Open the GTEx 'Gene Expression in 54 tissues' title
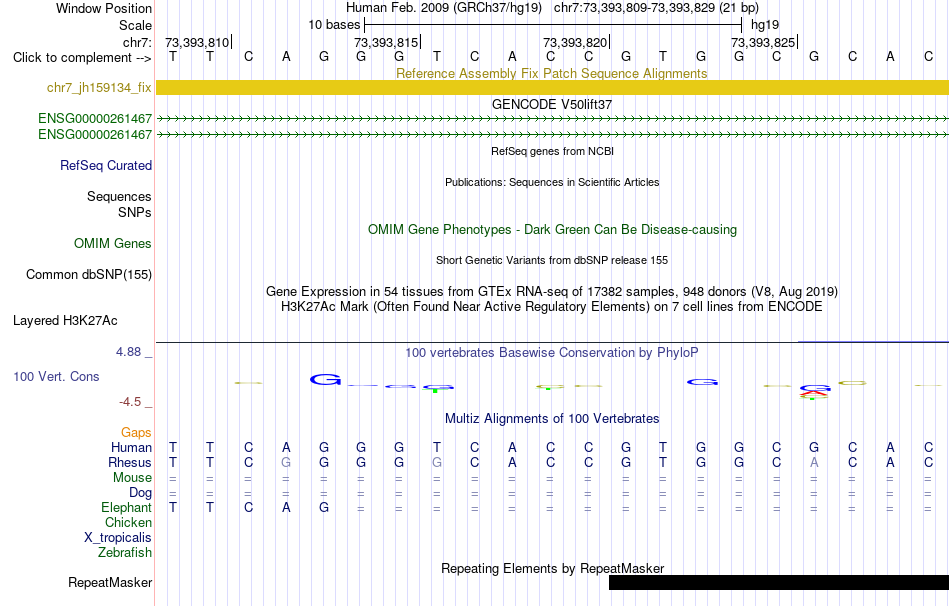 552,291
